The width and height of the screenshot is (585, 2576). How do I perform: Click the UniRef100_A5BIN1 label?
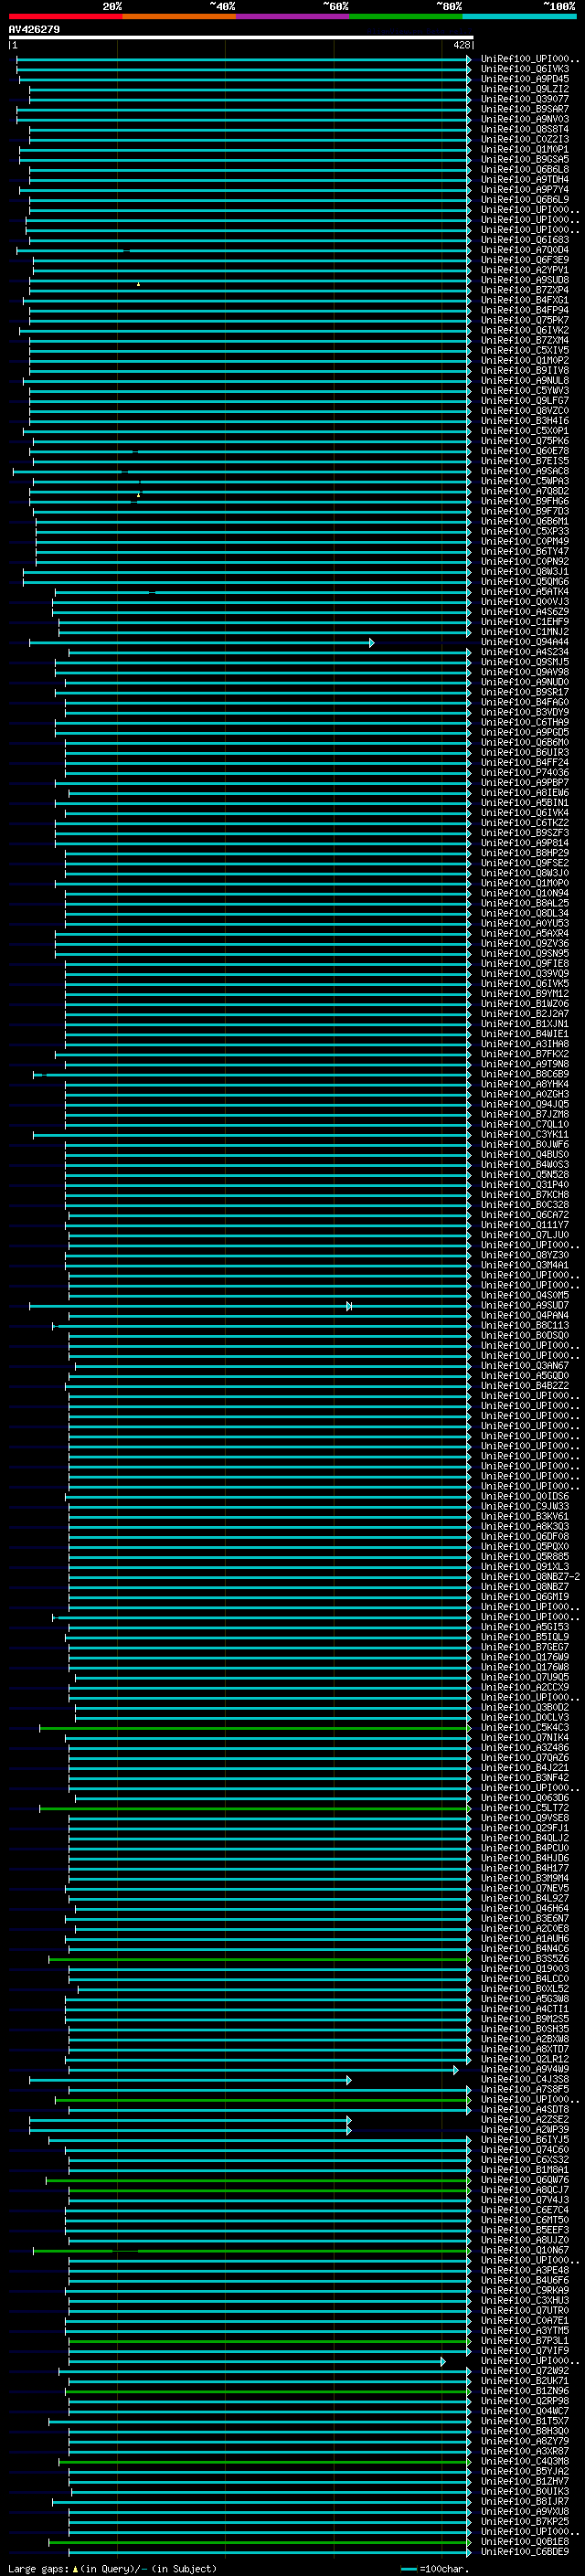(x=524, y=803)
